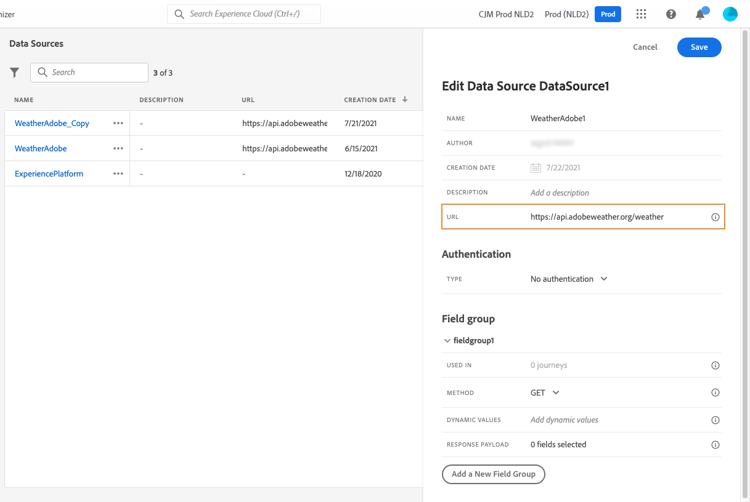This screenshot has width=750, height=502.
Task: Open the filter icon in Data Sources
Action: [x=15, y=72]
